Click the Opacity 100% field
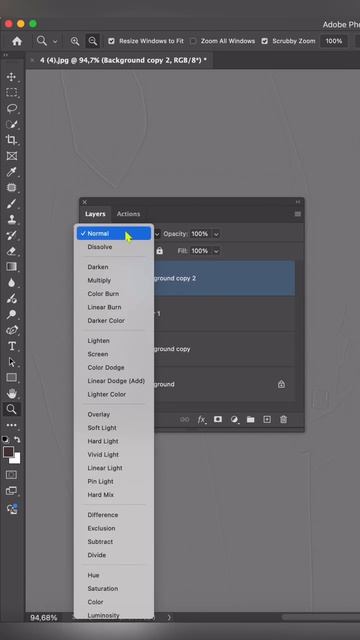This screenshot has width=360, height=640. (200, 234)
